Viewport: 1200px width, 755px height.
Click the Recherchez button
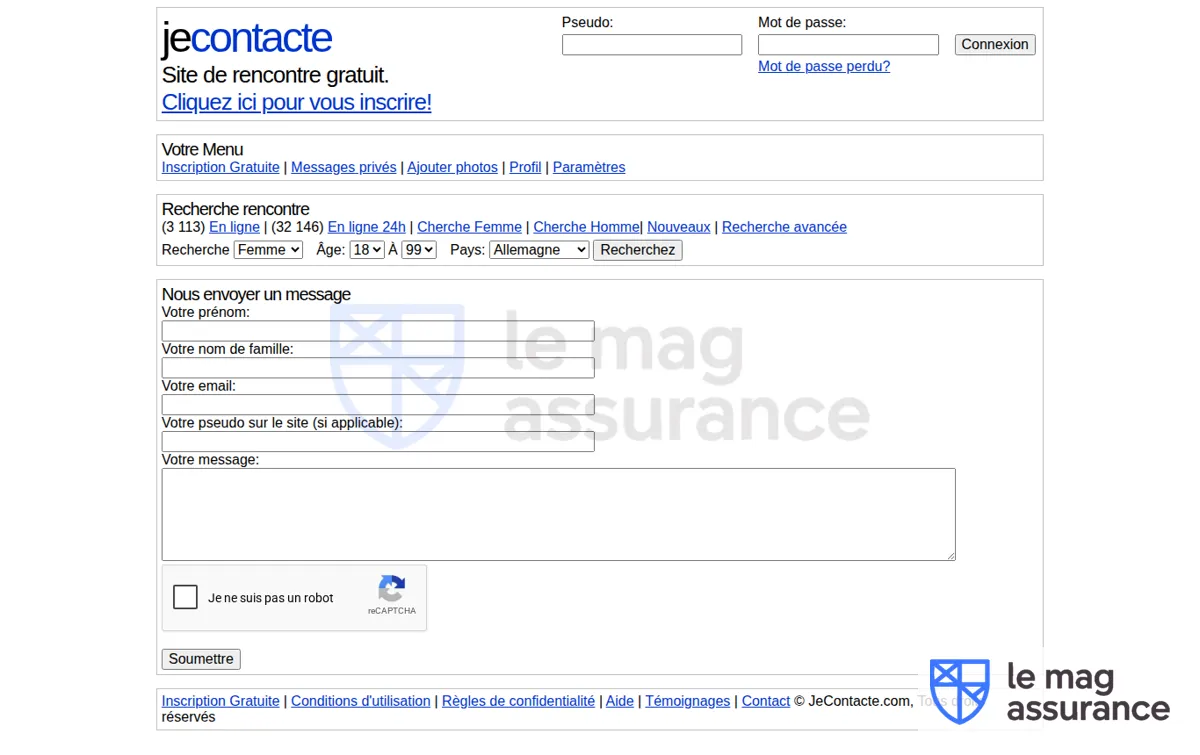tap(638, 250)
